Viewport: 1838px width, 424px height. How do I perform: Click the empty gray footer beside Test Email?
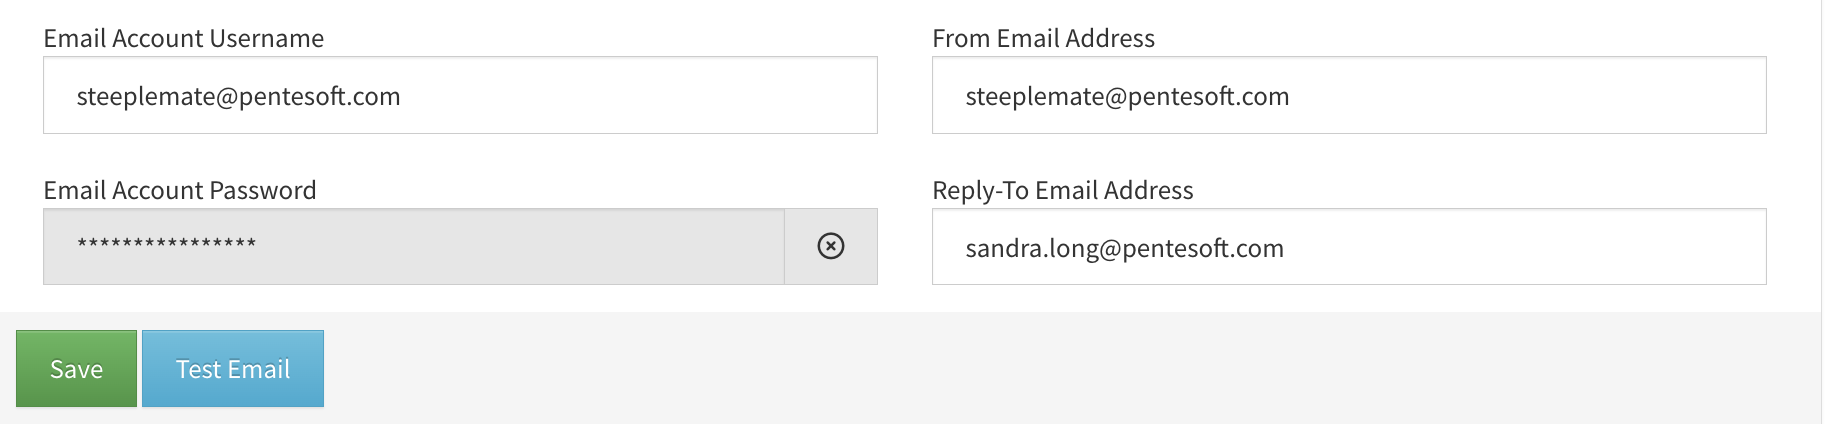(x=1070, y=369)
